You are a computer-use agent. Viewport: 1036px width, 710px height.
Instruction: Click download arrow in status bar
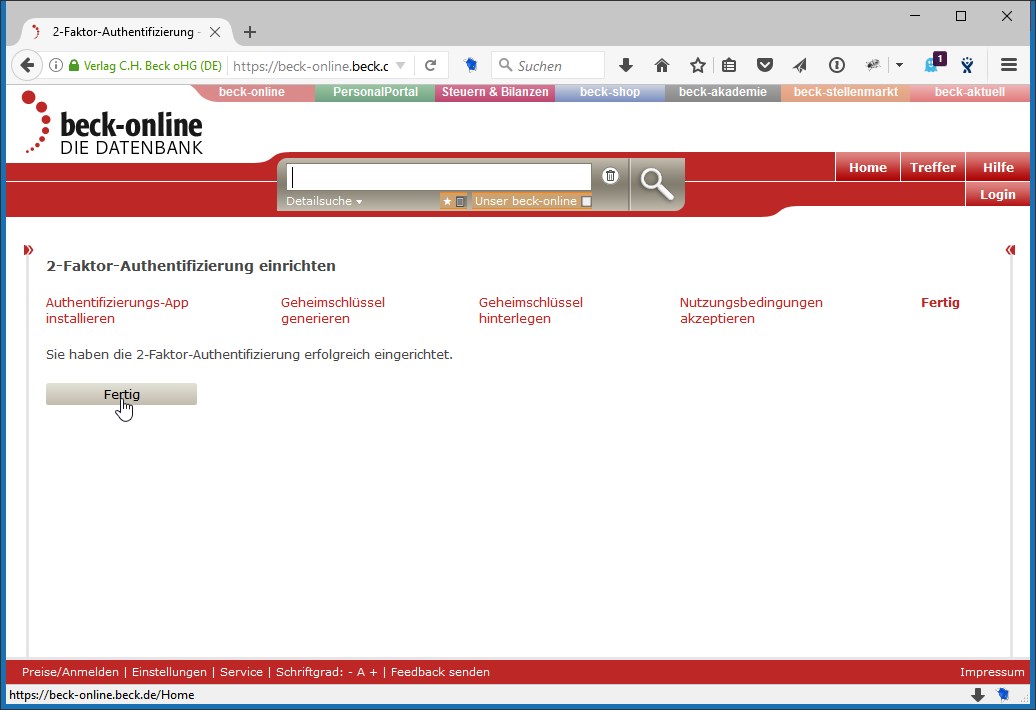point(978,695)
